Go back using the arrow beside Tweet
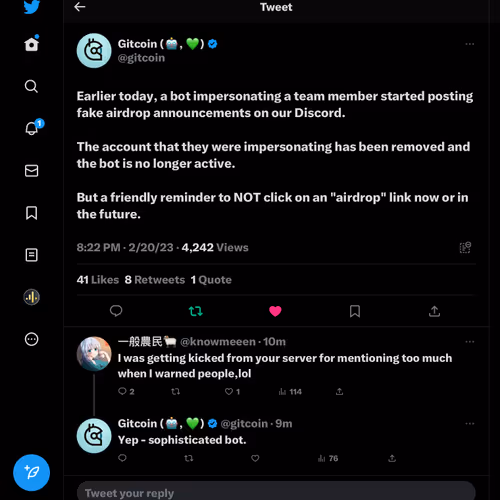This screenshot has width=500, height=500. point(80,7)
